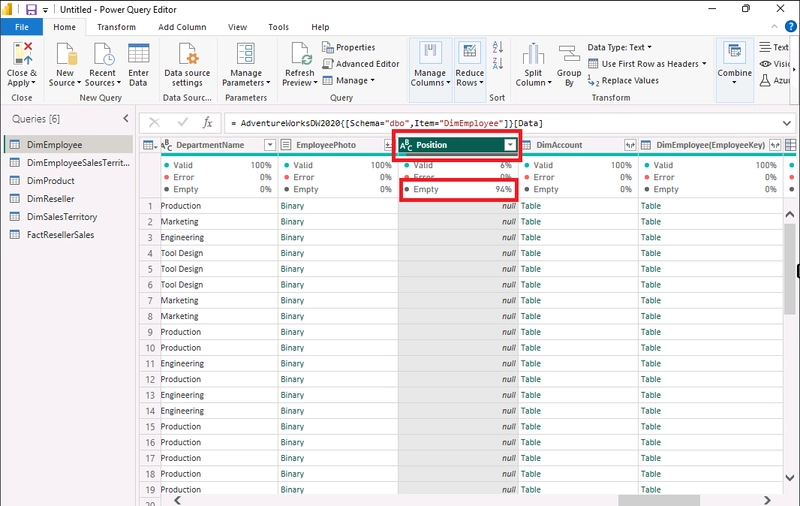The height and width of the screenshot is (506, 800).
Task: Open query Properties
Action: tap(349, 47)
